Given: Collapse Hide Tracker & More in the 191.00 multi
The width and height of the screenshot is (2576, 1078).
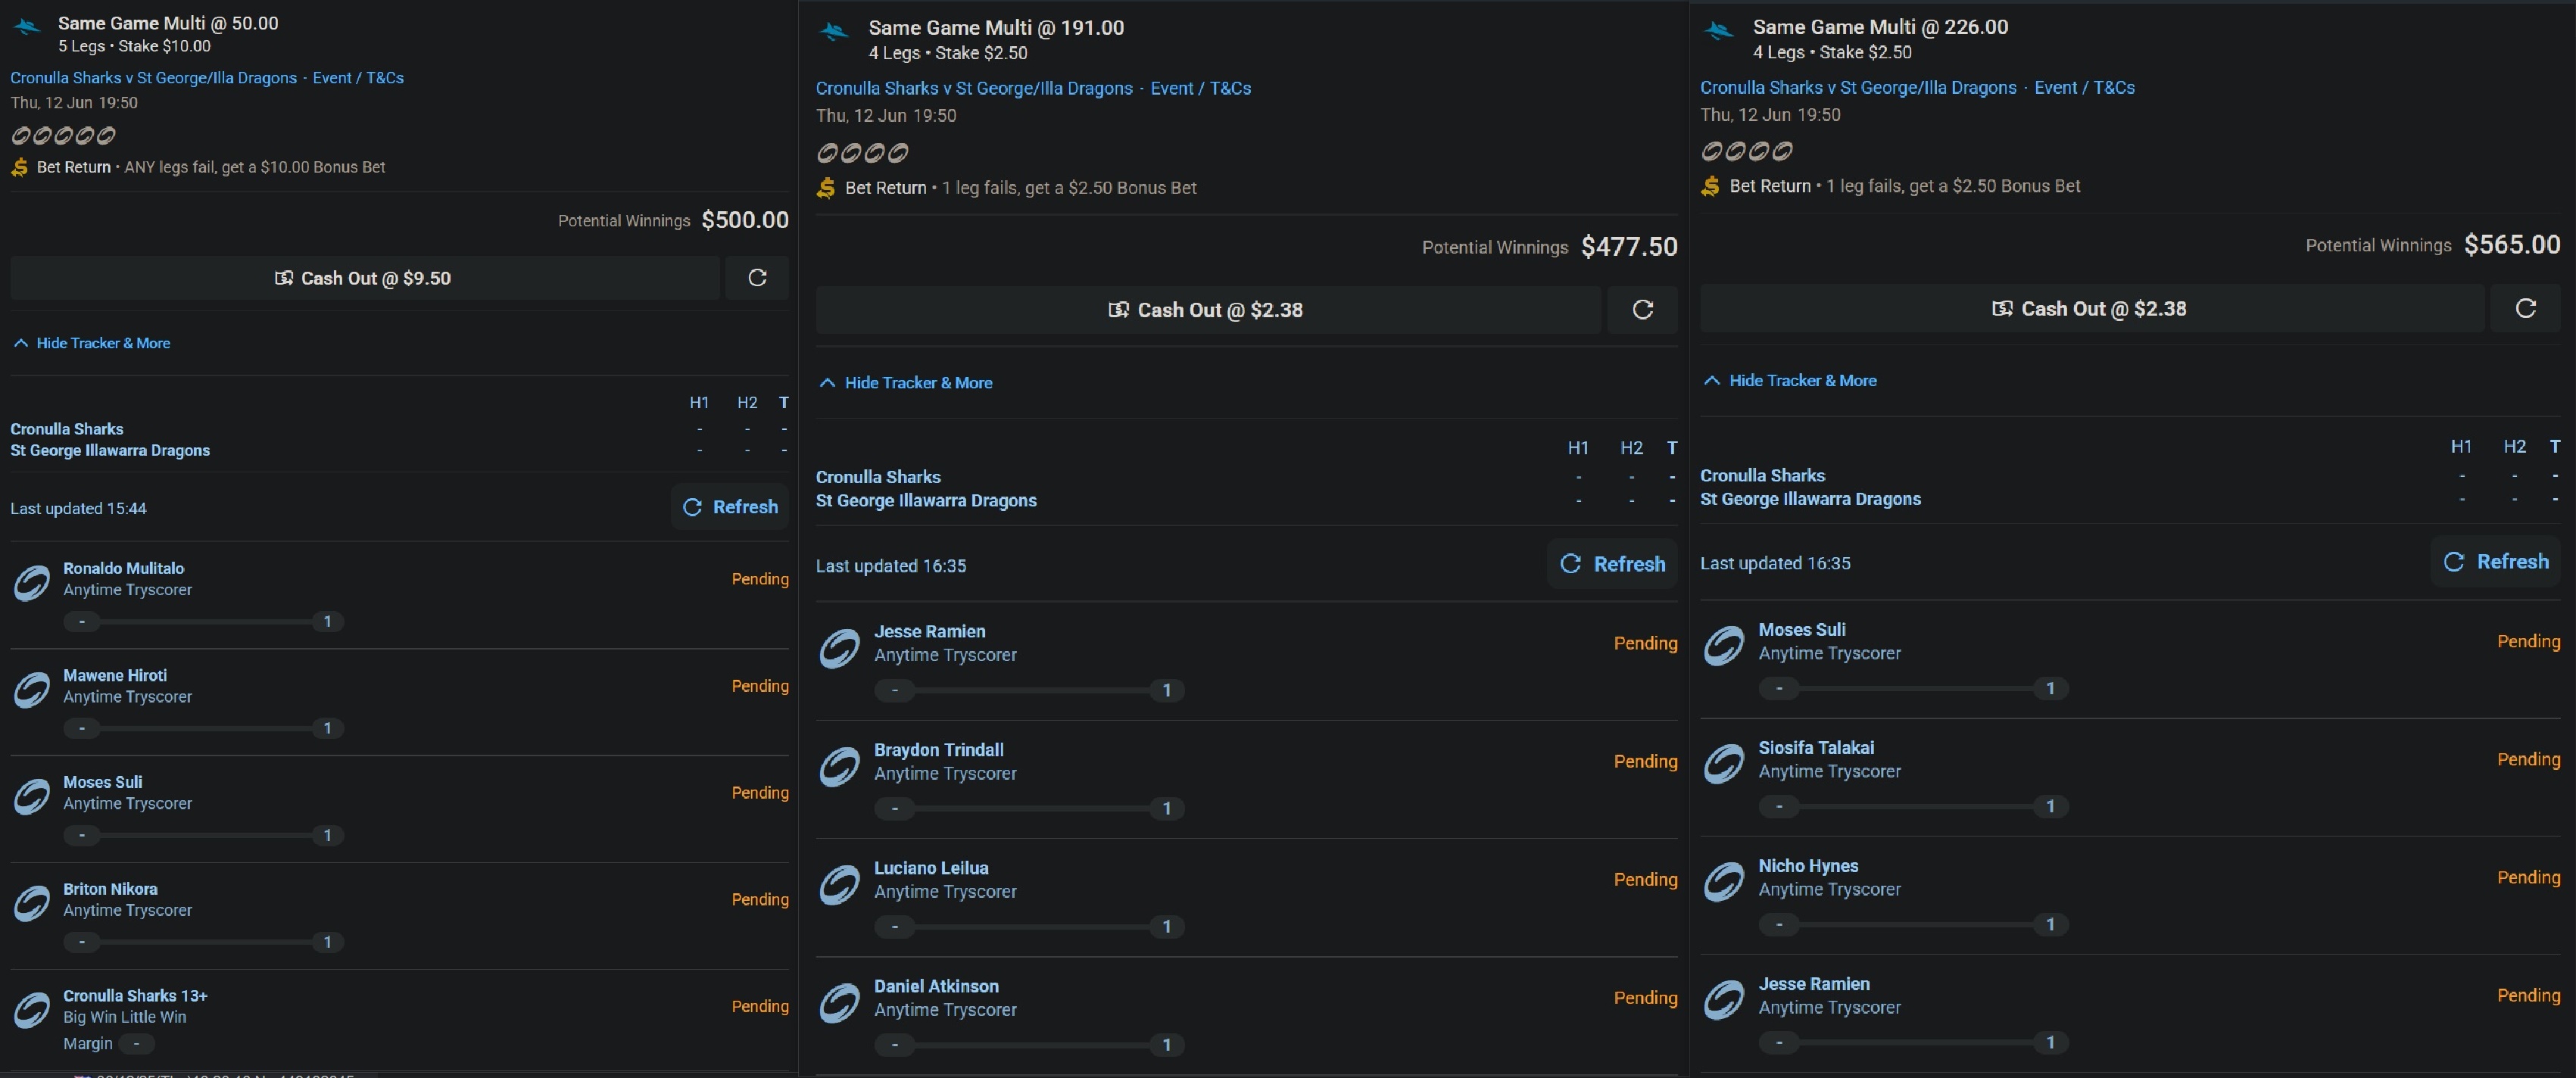Looking at the screenshot, I should tap(906, 383).
